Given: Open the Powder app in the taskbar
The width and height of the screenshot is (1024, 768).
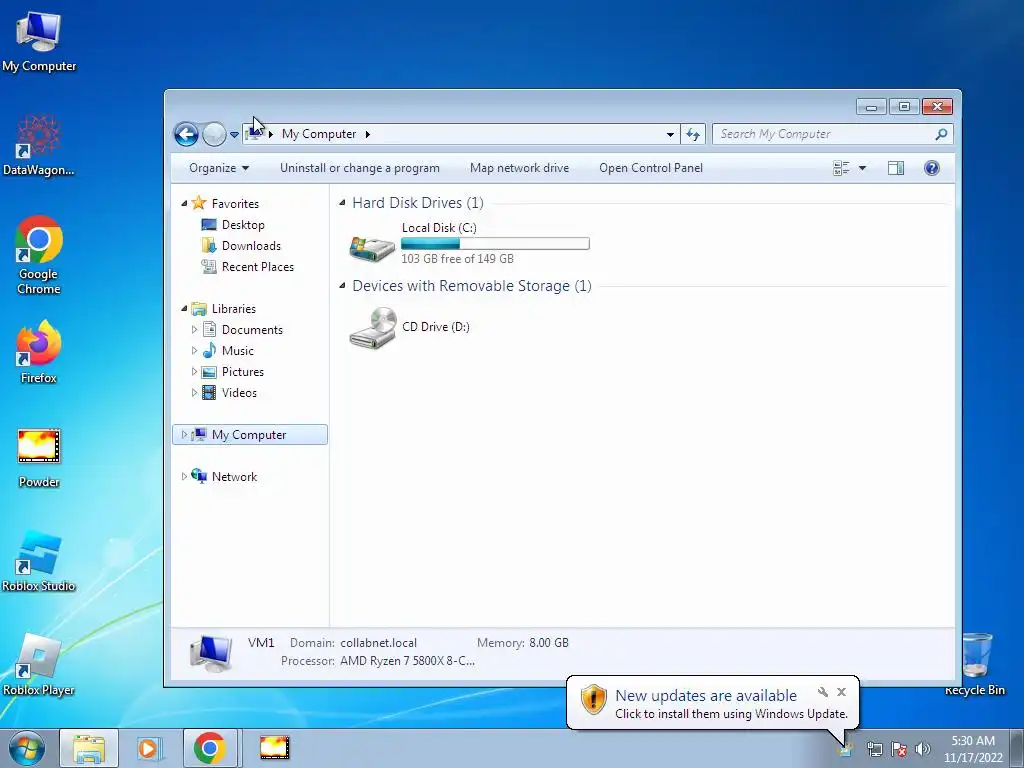Looking at the screenshot, I should [x=274, y=748].
